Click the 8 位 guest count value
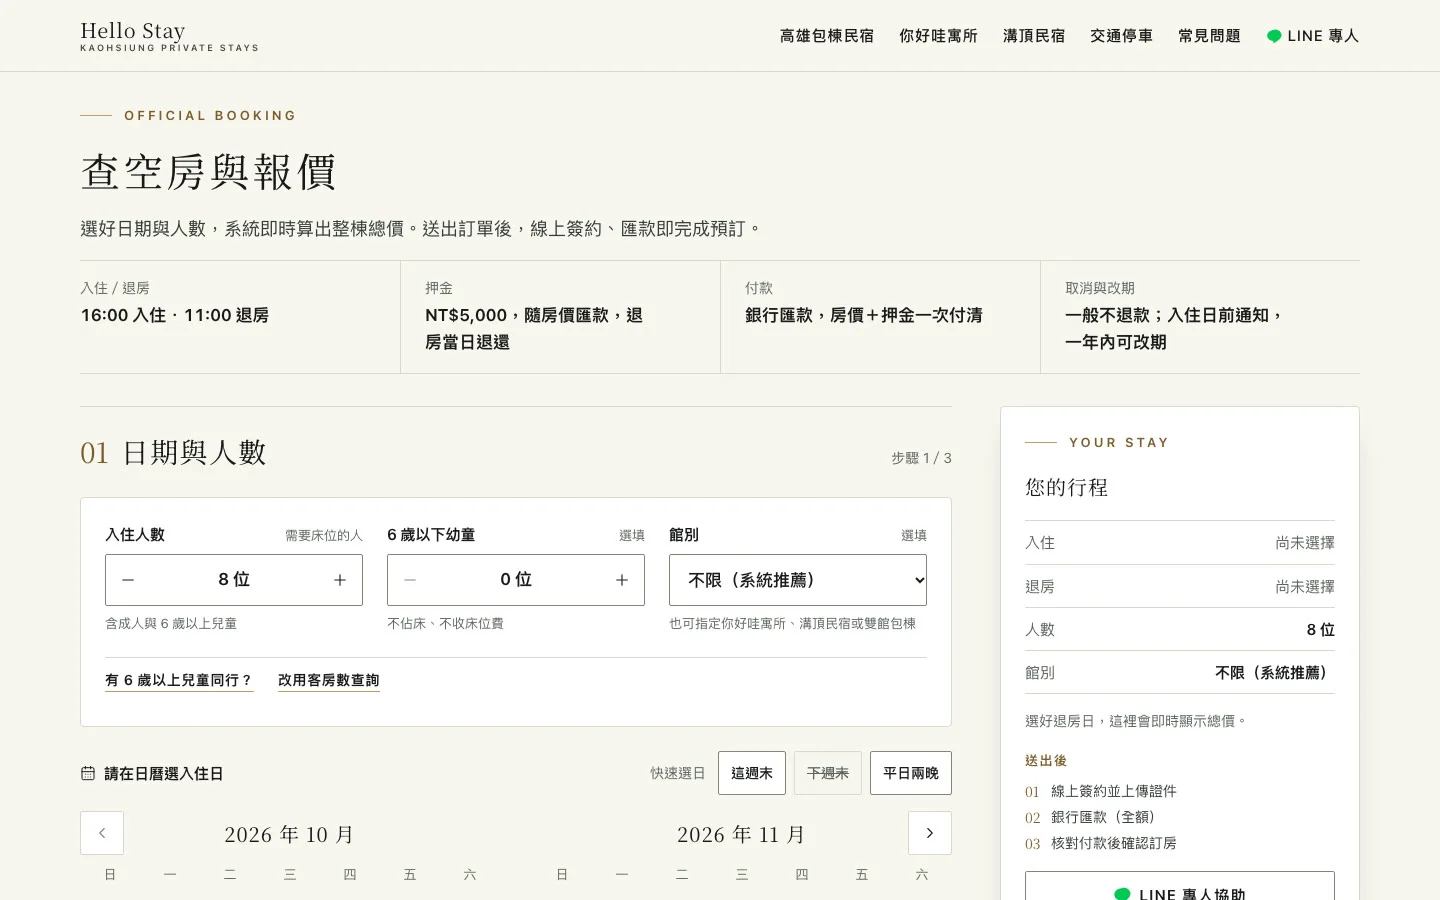 click(x=234, y=580)
